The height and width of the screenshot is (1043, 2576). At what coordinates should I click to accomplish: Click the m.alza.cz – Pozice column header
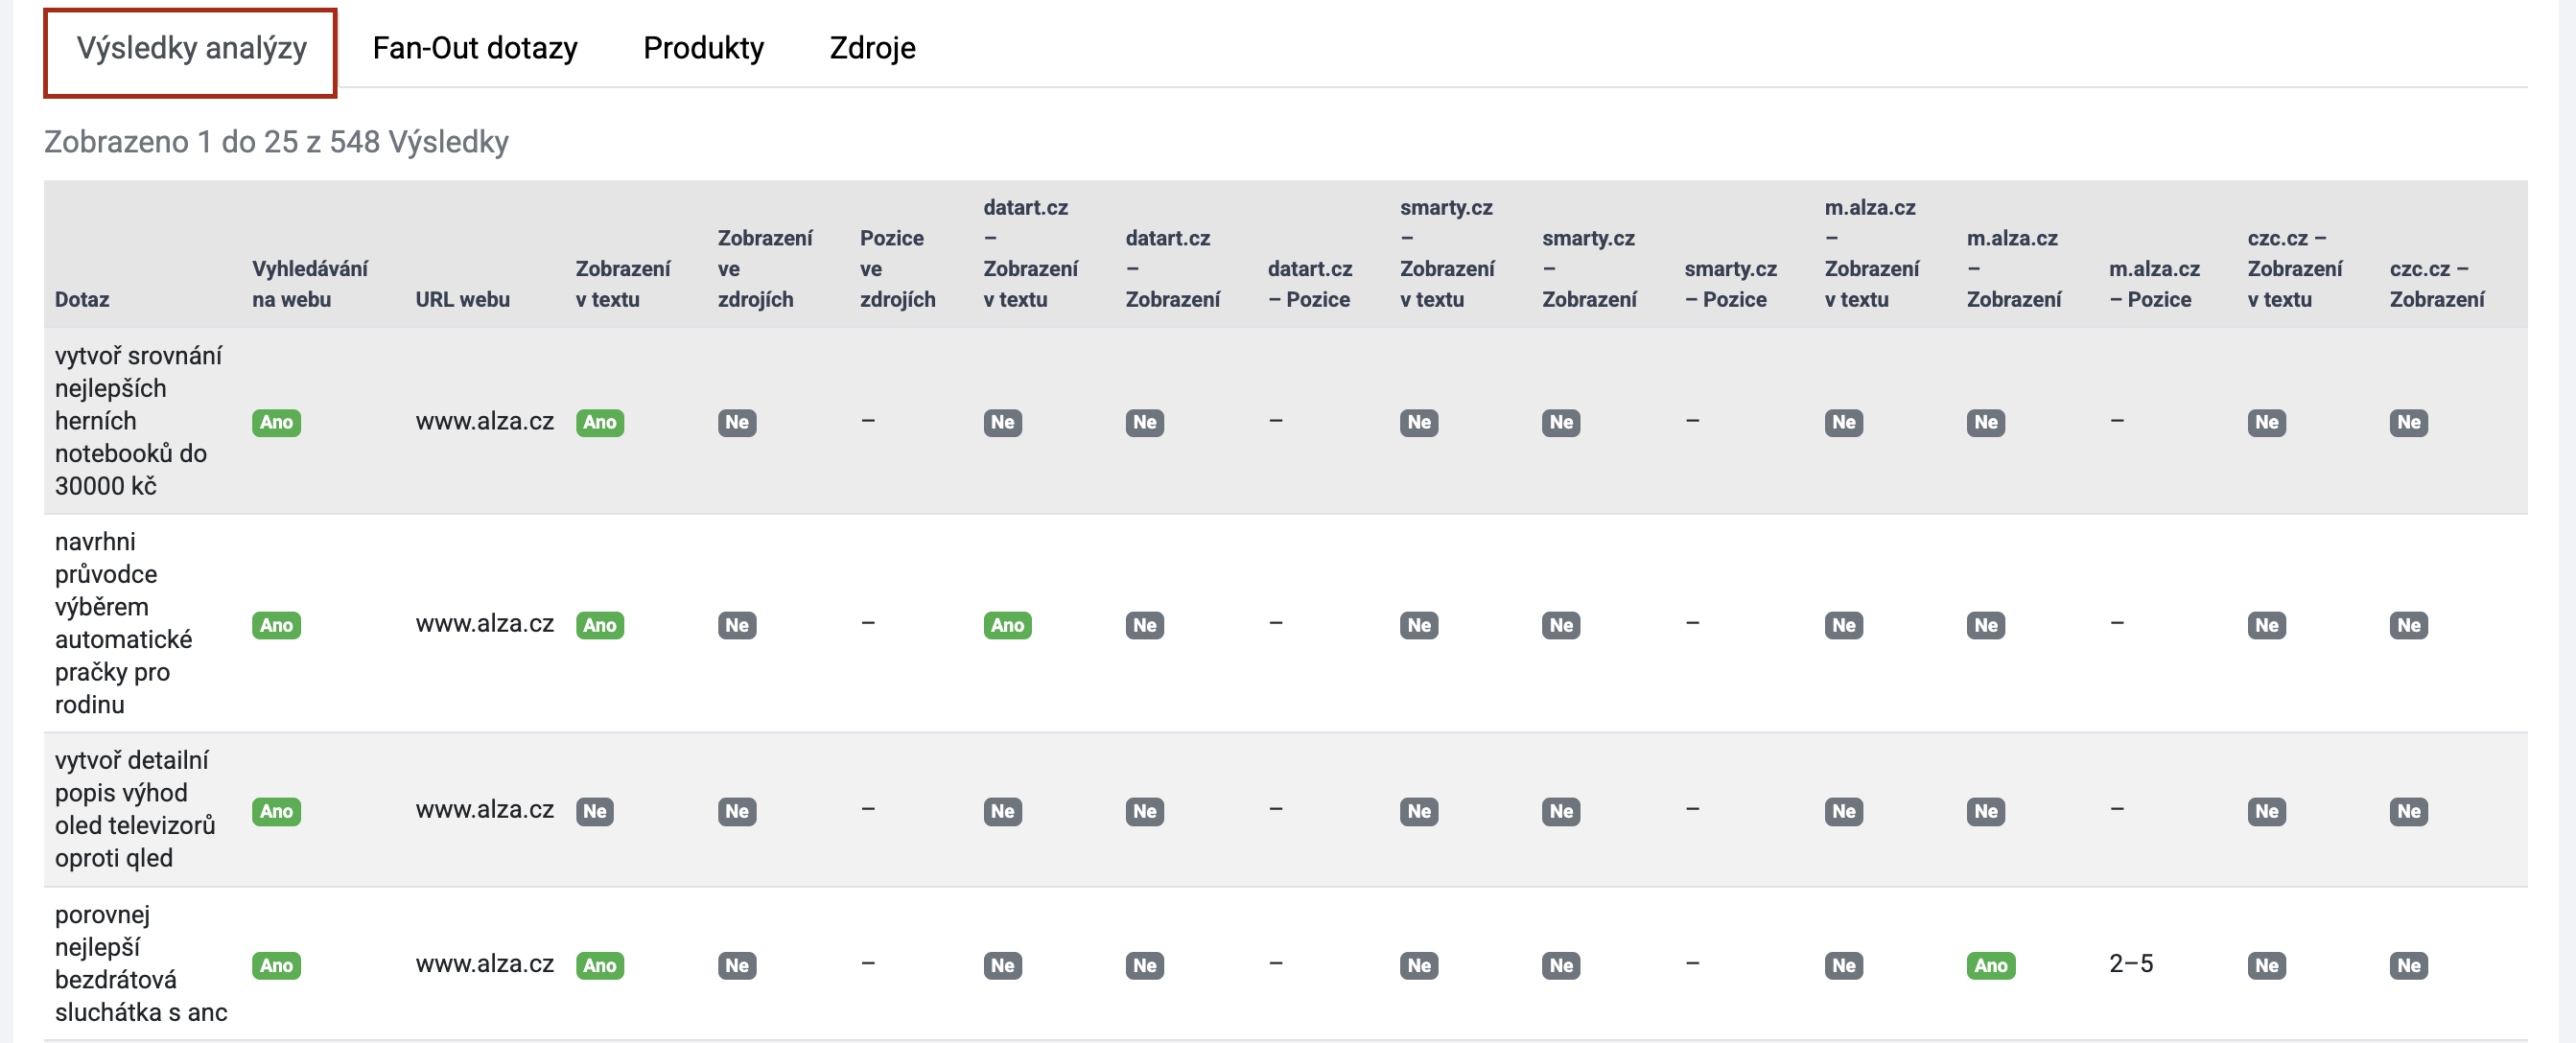pyautogui.click(x=2154, y=283)
